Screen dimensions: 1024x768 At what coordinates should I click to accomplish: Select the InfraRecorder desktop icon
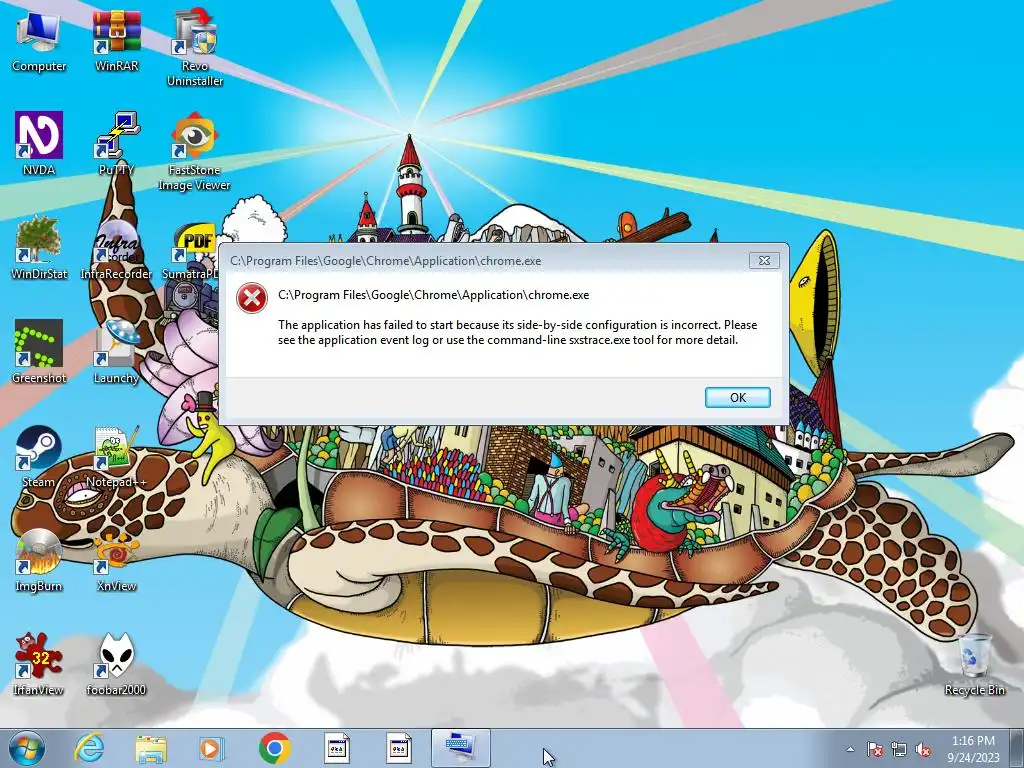tap(116, 248)
